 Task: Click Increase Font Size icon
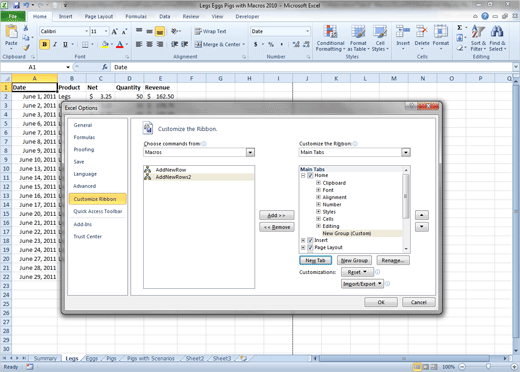point(114,32)
